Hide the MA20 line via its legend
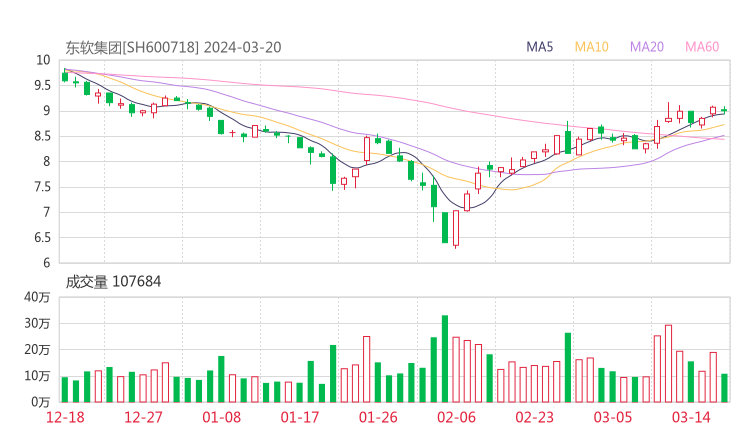Viewport: 740px width, 440px height. point(647,47)
